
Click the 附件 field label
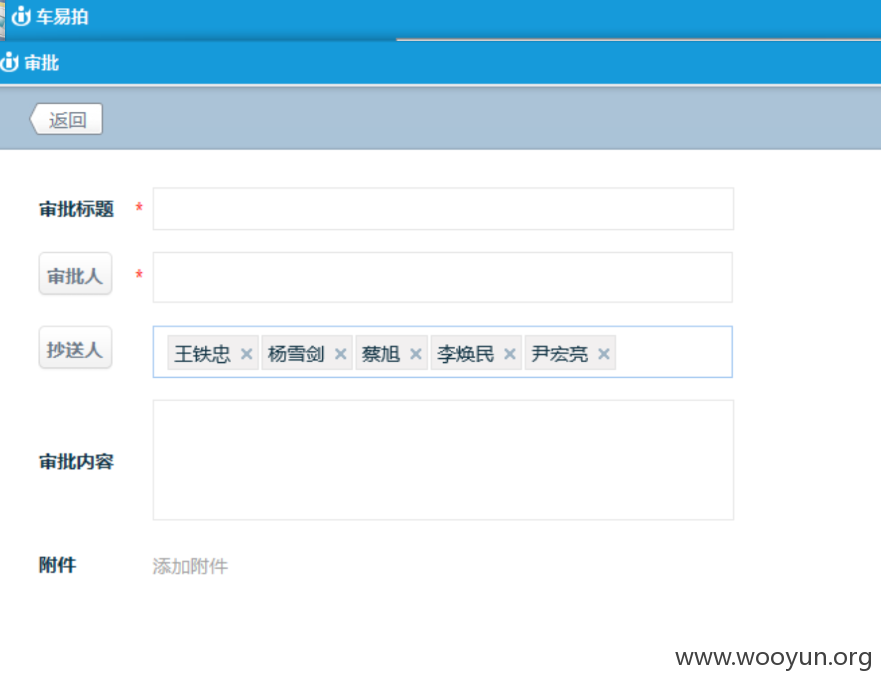tap(57, 565)
